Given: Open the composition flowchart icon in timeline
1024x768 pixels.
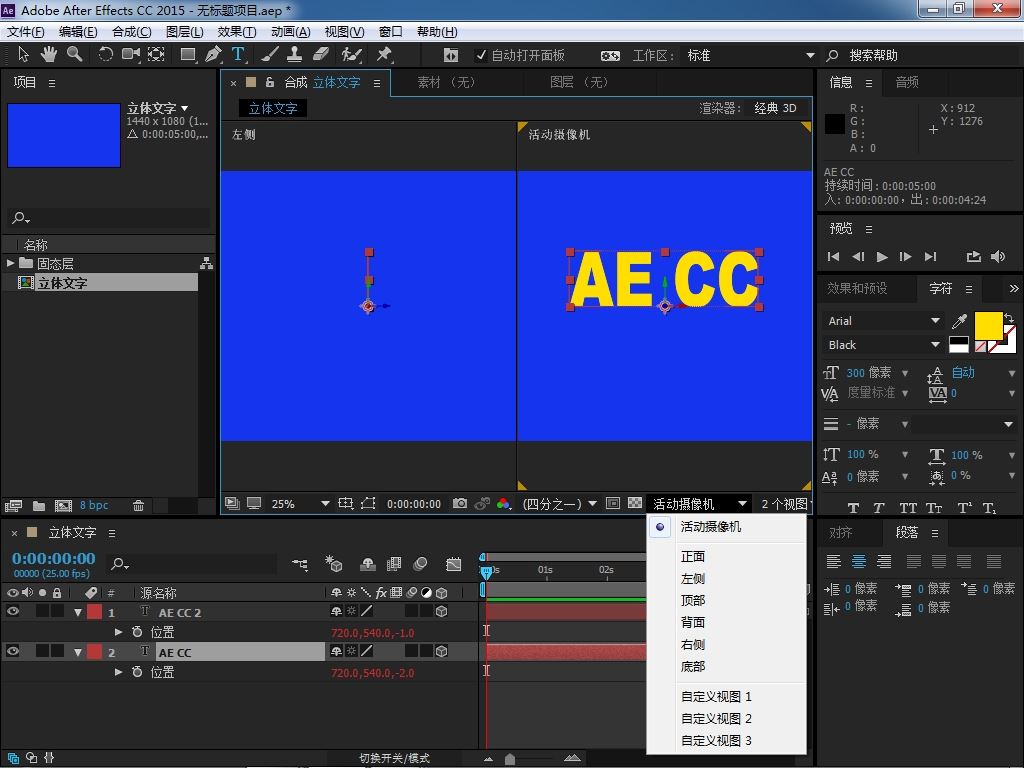Looking at the screenshot, I should coord(300,564).
